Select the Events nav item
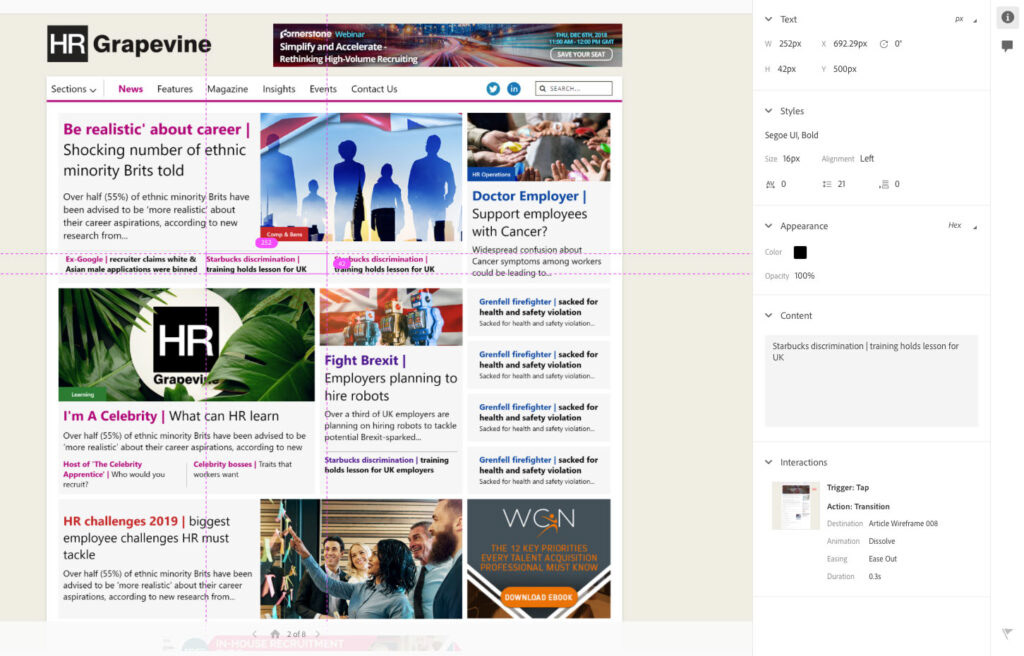Image resolution: width=1024 pixels, height=656 pixels. (x=323, y=89)
